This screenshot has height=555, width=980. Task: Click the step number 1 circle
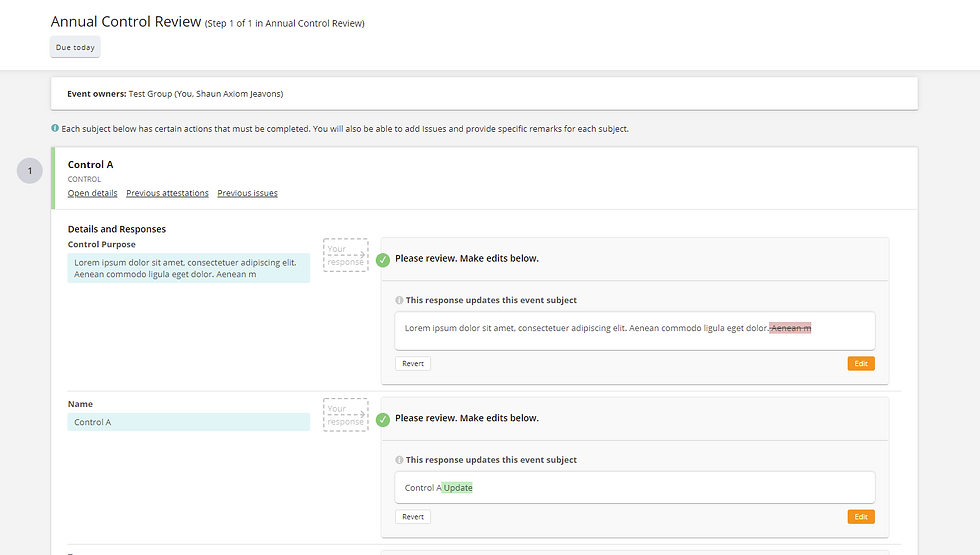point(29,171)
